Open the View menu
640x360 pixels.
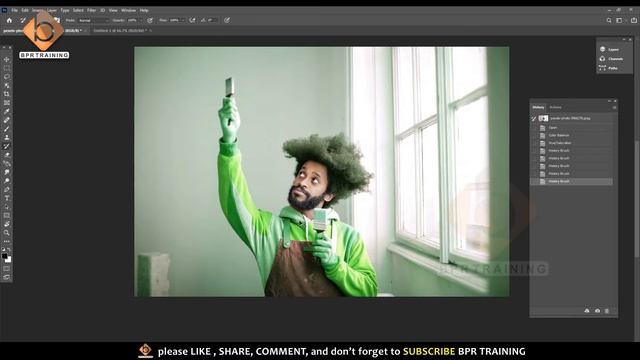click(113, 10)
